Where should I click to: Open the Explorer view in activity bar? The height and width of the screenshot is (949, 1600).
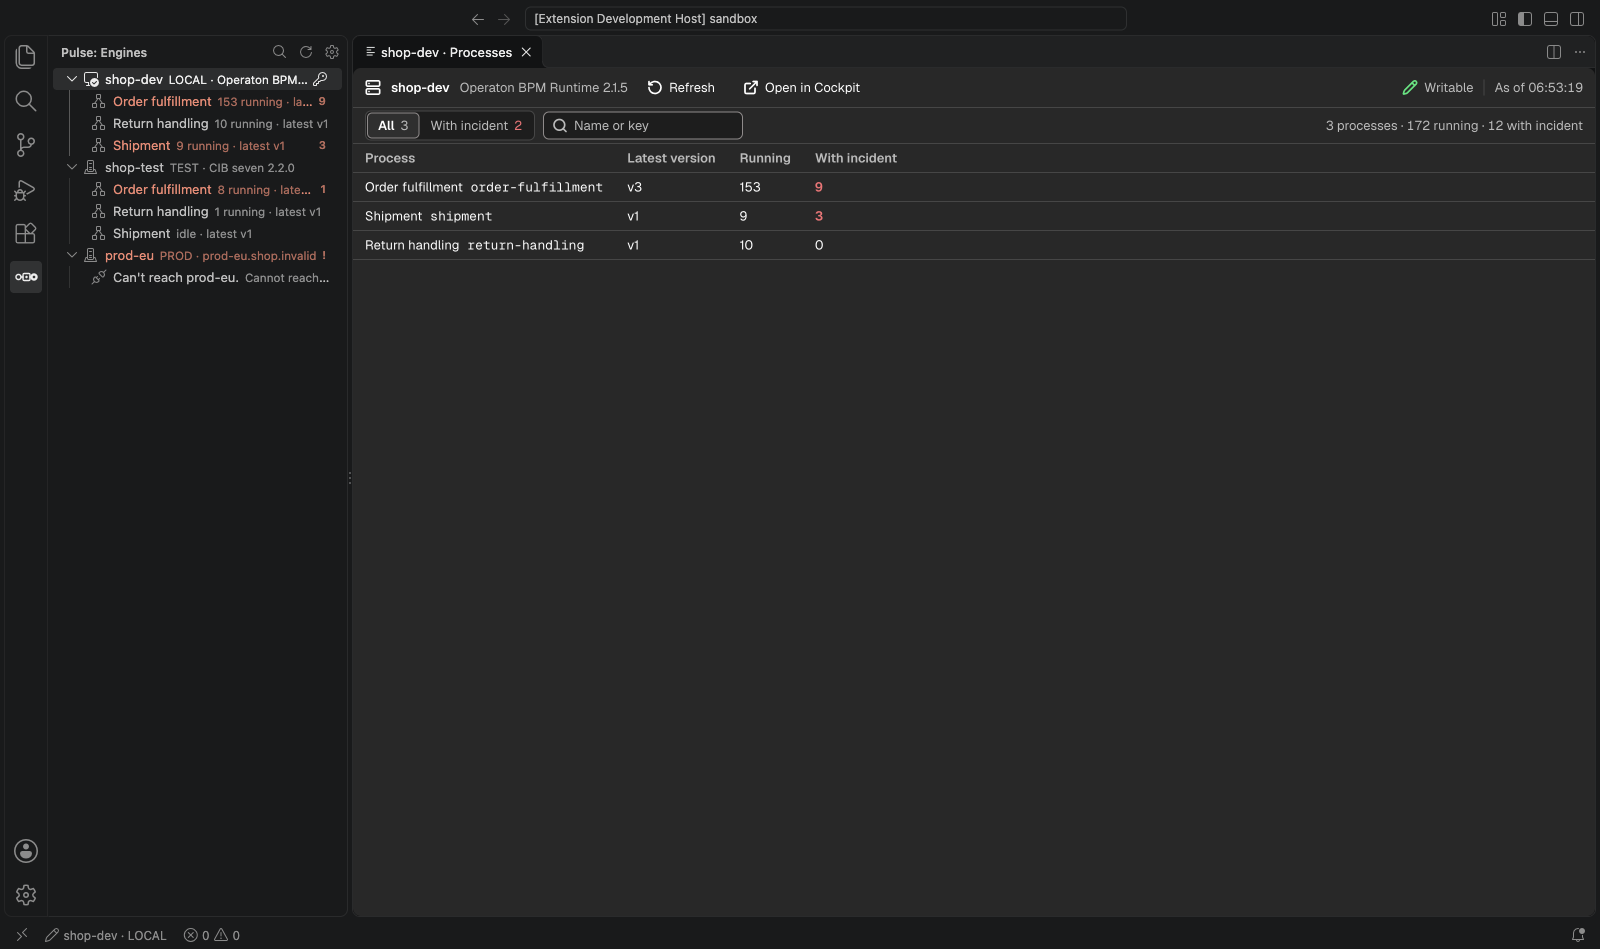coord(26,57)
